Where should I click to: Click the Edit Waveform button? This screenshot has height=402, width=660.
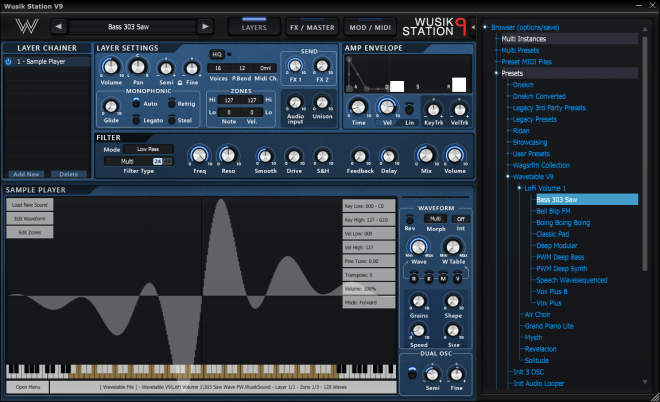coord(29,218)
